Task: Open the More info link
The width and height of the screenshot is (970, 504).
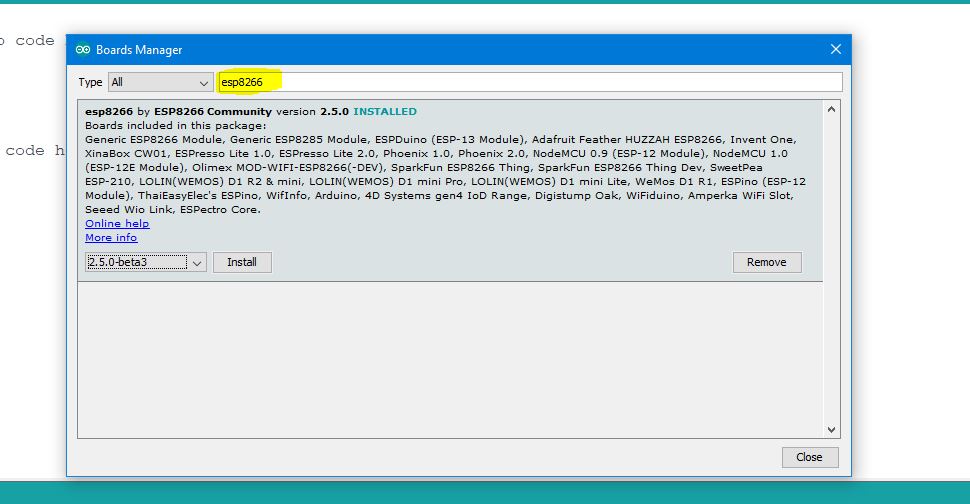Action: [111, 237]
